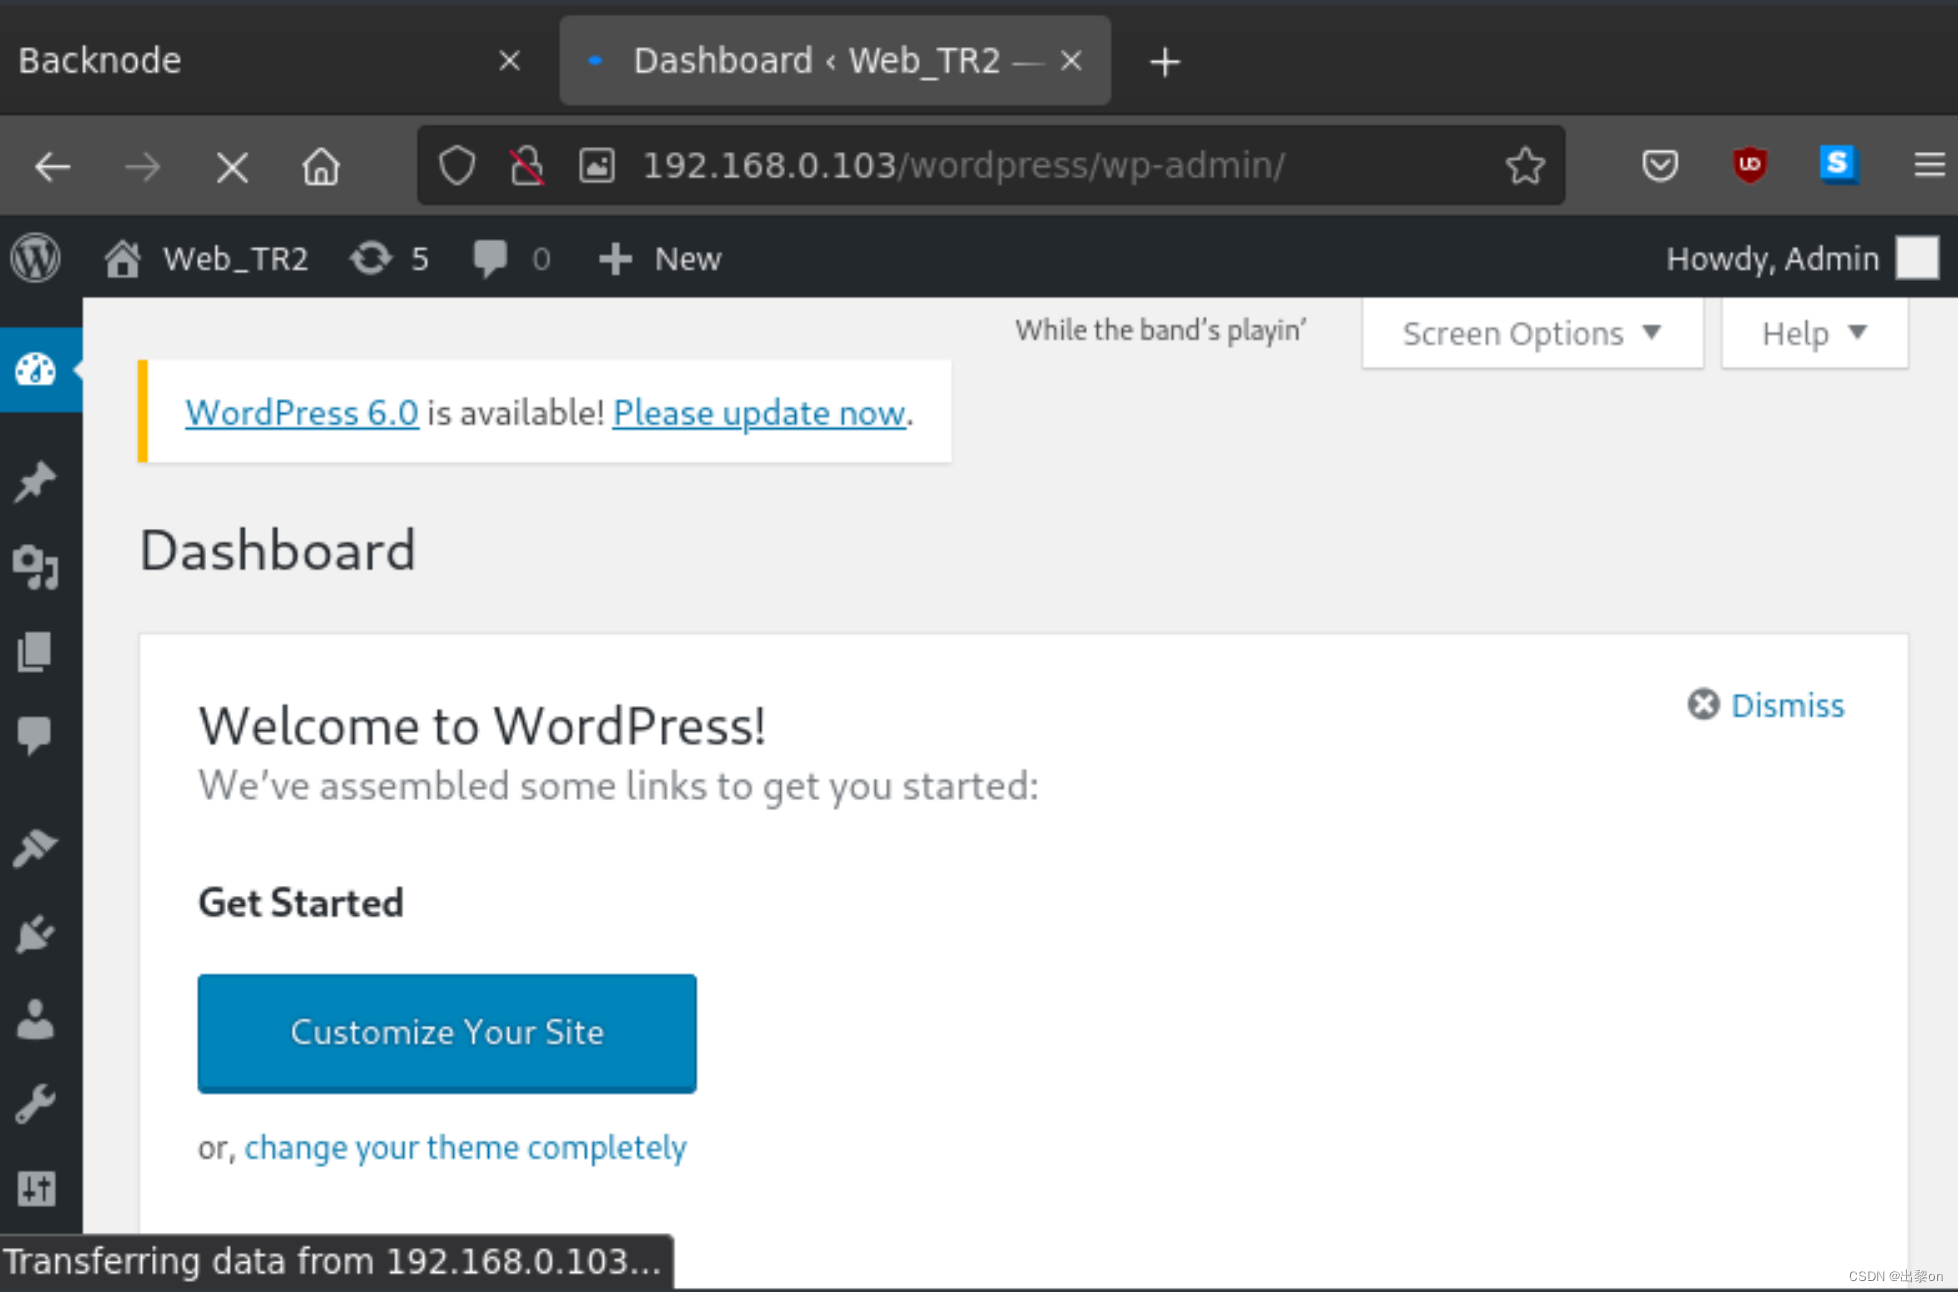Open the New content menu
Viewport: 1958px width, 1292px height.
pos(659,259)
